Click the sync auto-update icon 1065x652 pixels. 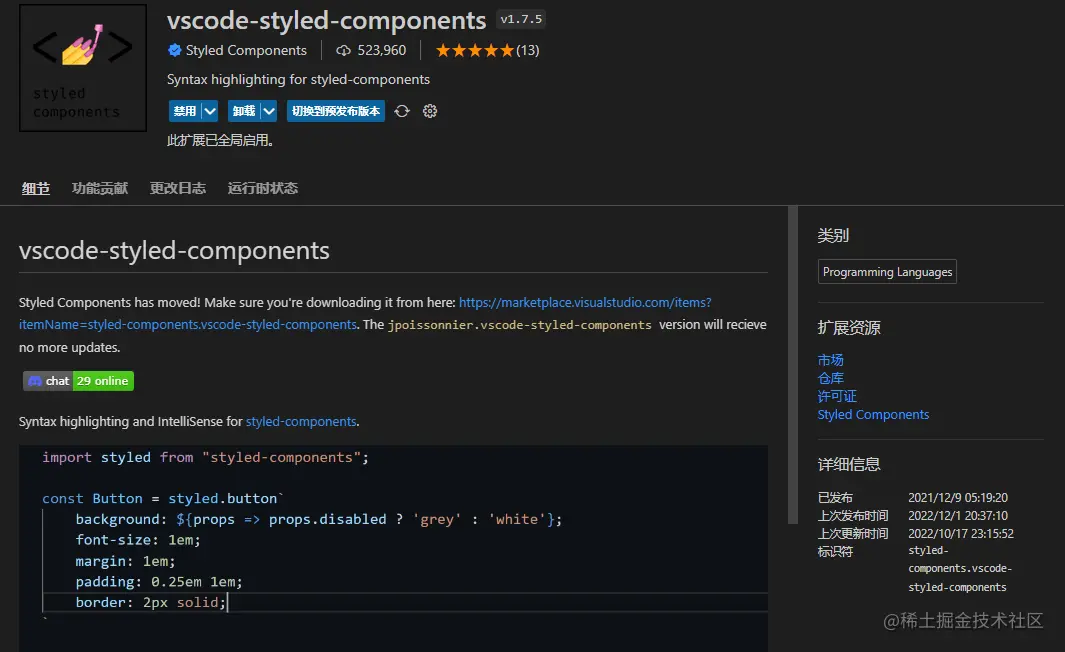point(402,111)
